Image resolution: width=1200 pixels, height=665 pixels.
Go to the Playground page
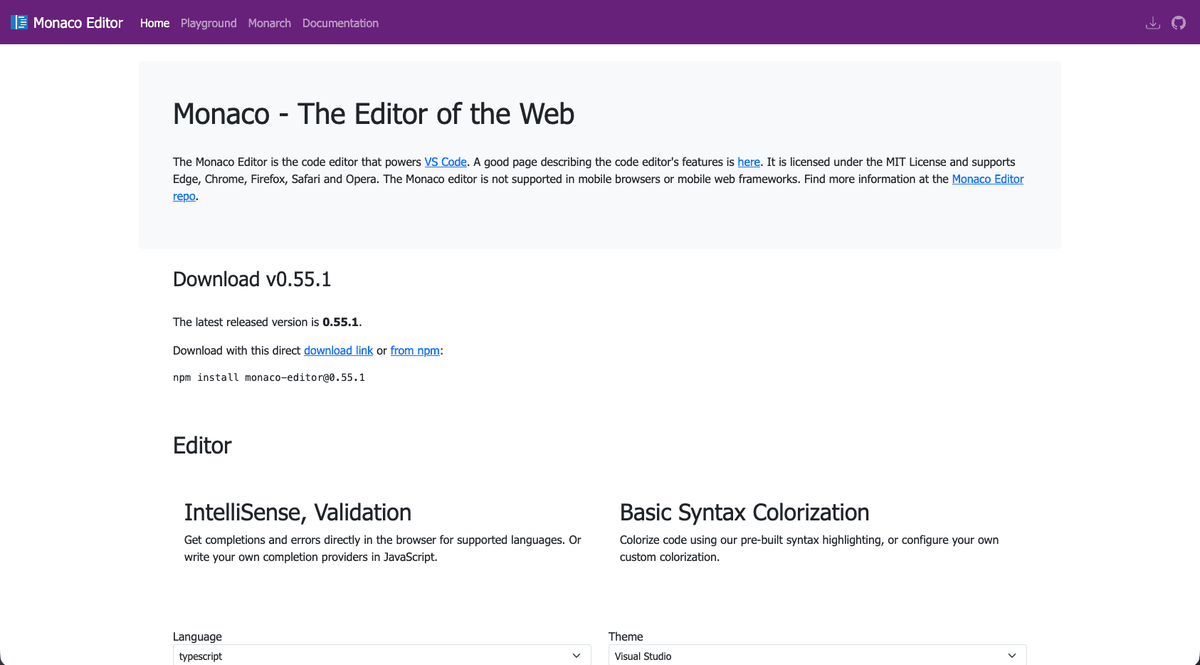coord(209,23)
